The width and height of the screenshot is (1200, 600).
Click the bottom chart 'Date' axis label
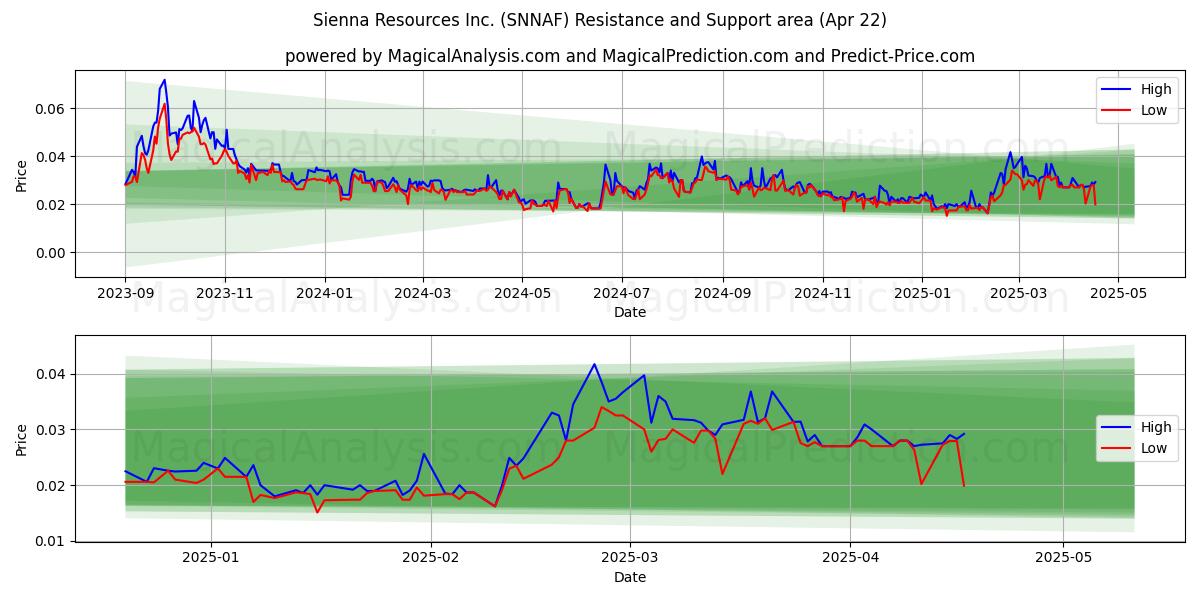coord(630,577)
